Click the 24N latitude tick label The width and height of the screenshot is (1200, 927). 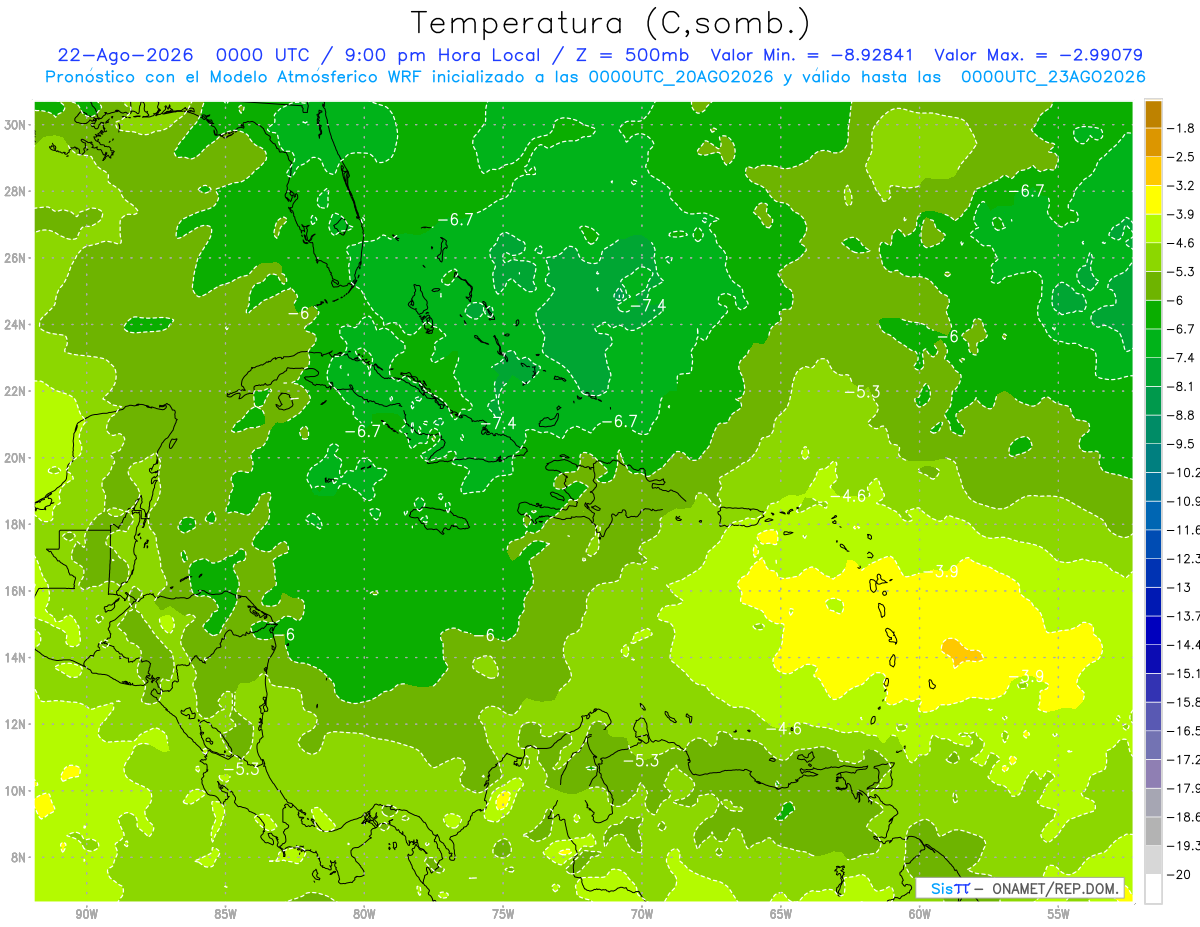(16, 325)
